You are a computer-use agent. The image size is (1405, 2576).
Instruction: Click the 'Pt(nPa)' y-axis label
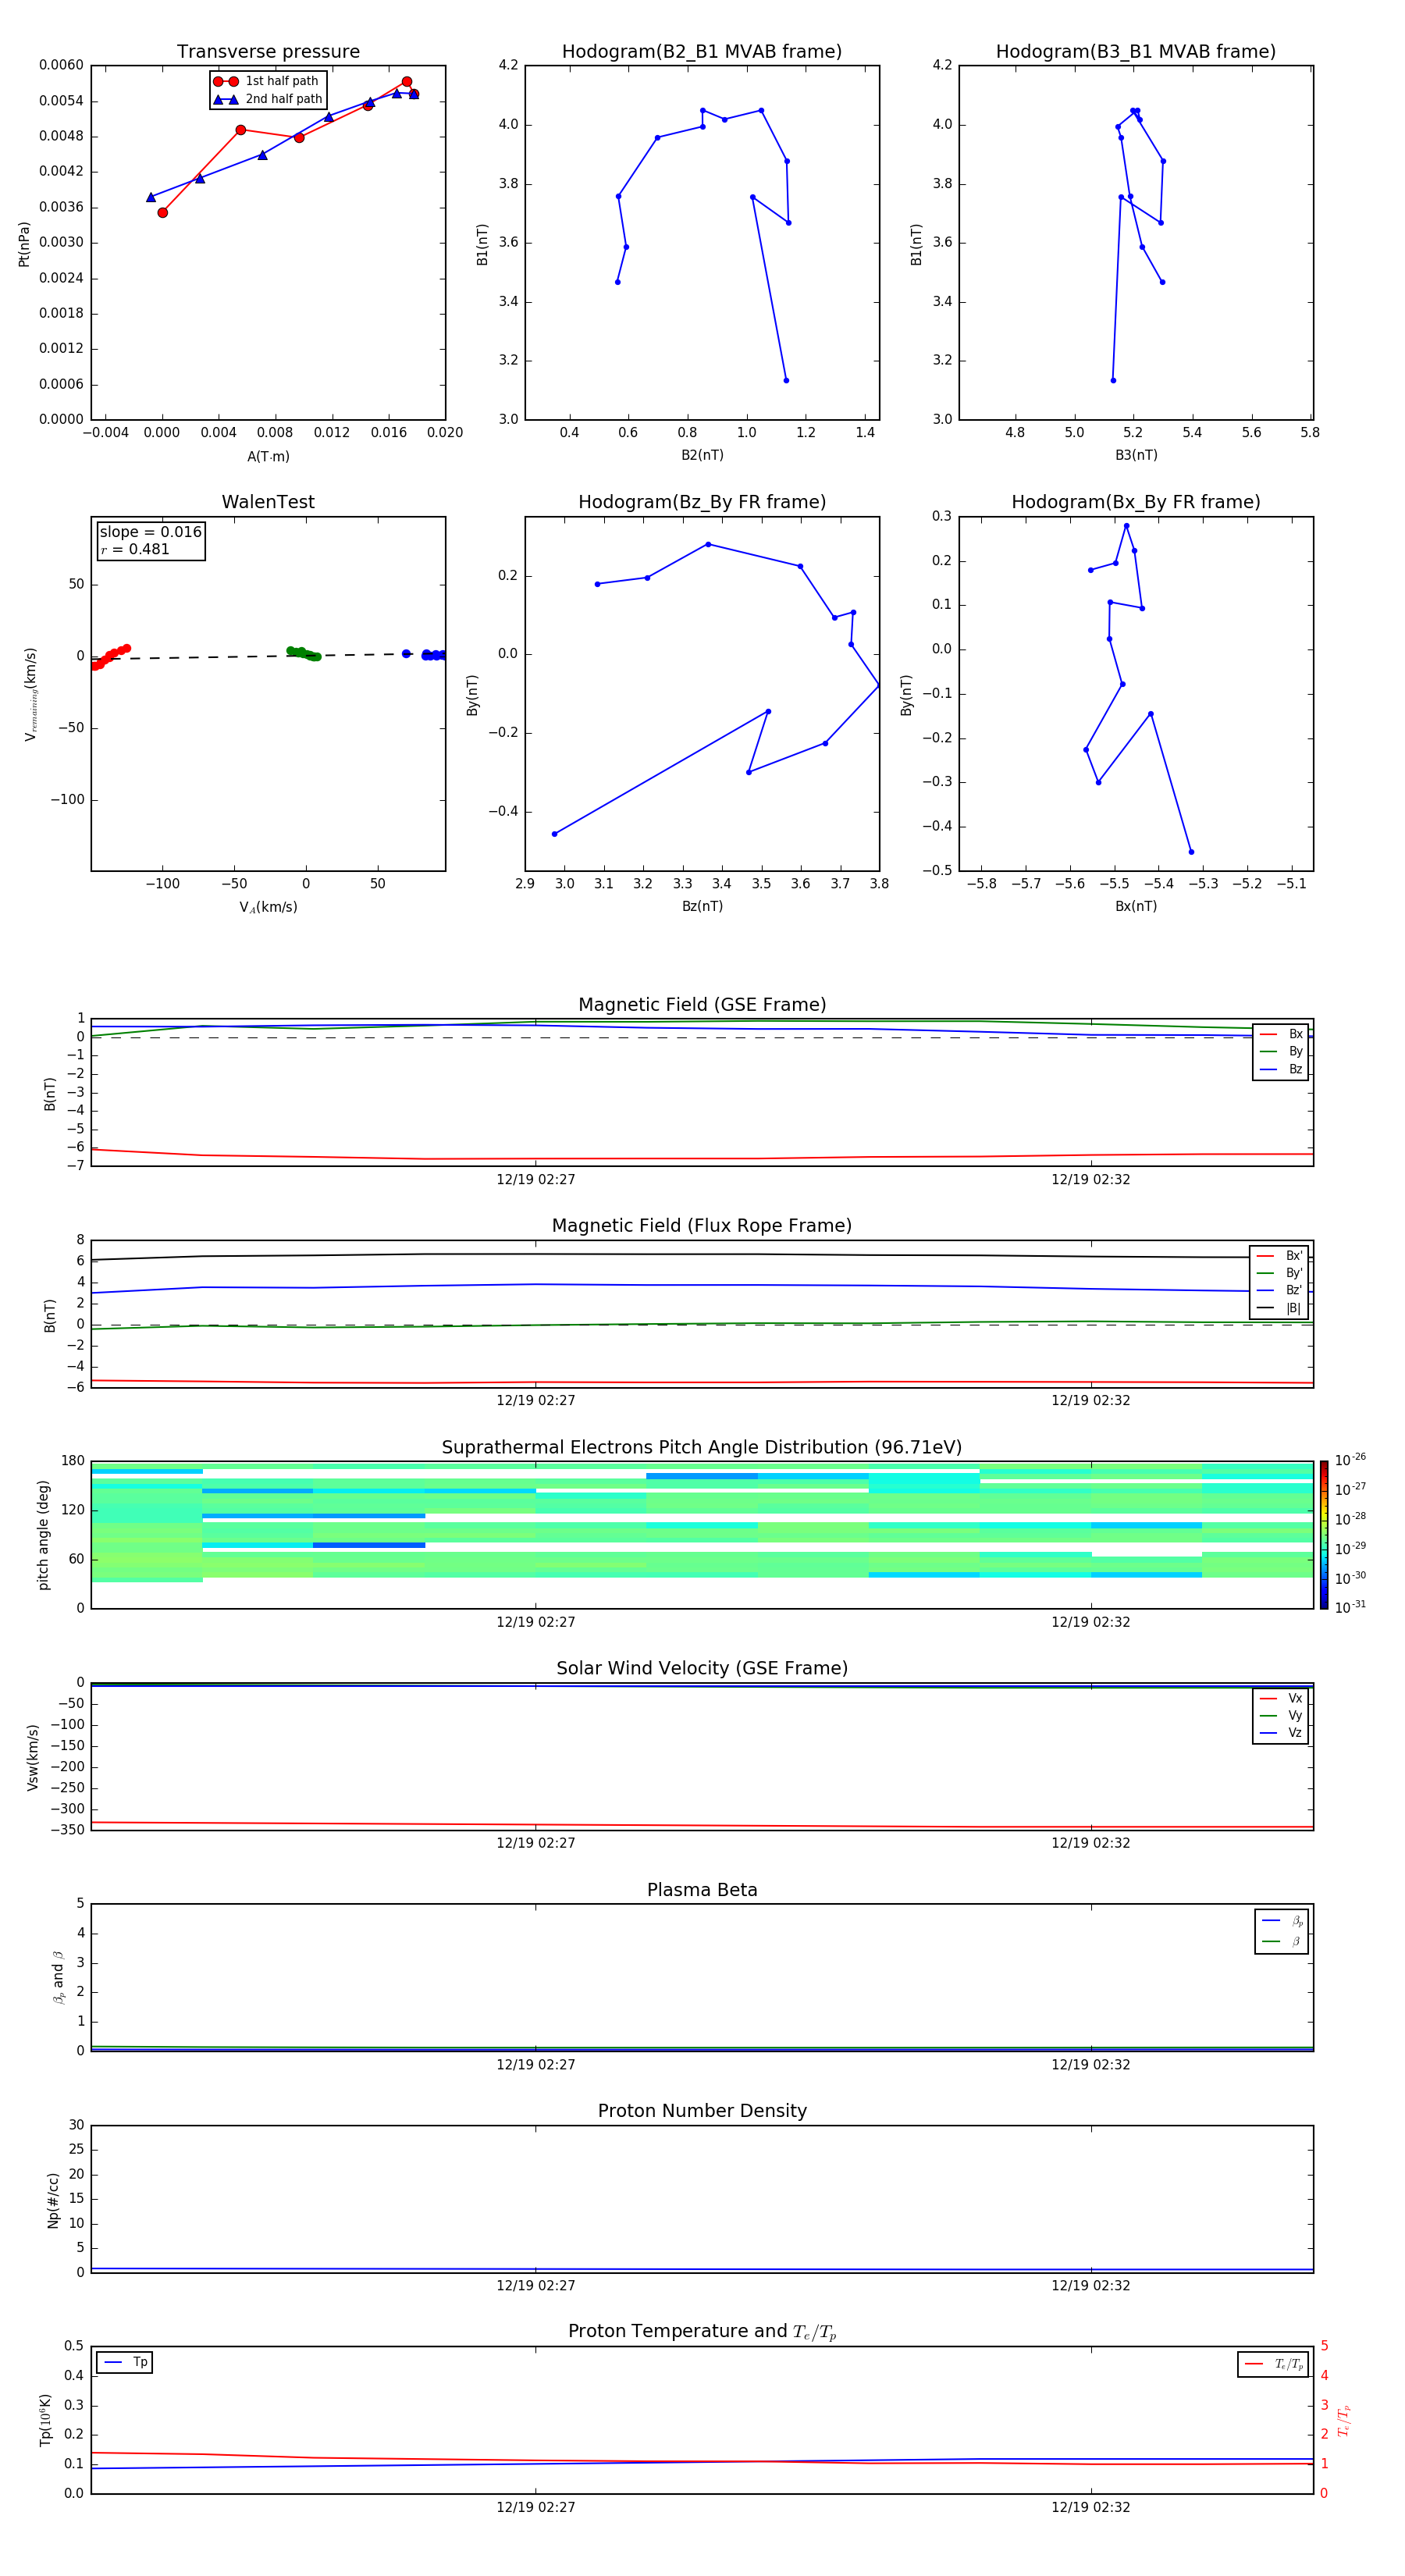pos(24,243)
